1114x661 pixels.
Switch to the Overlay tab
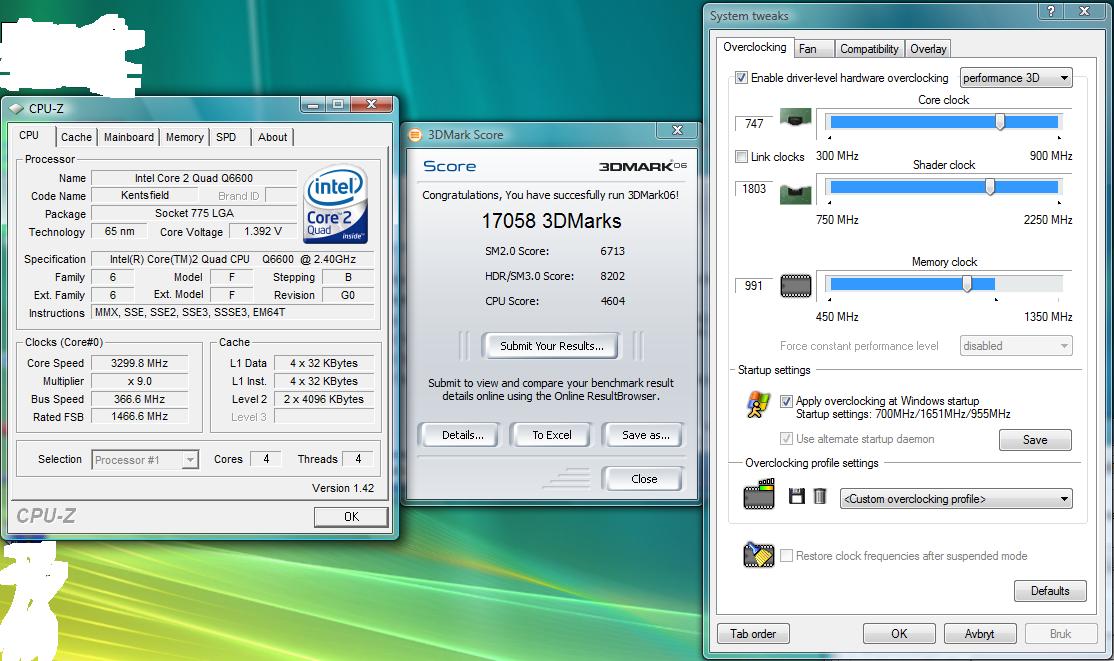tap(928, 49)
